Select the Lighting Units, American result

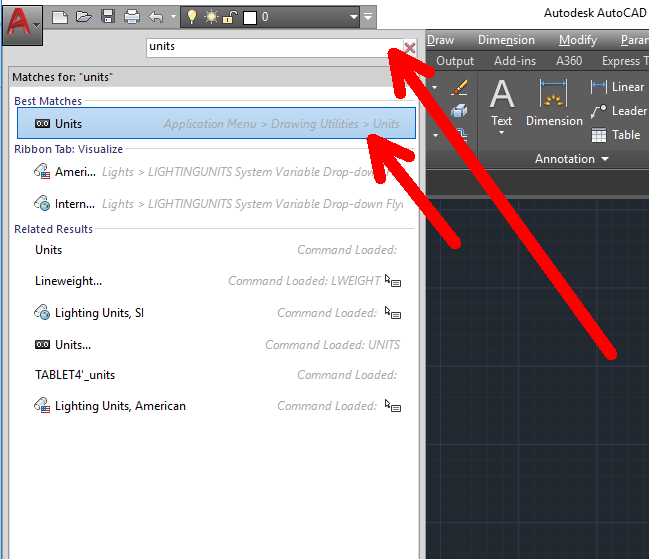(216, 406)
